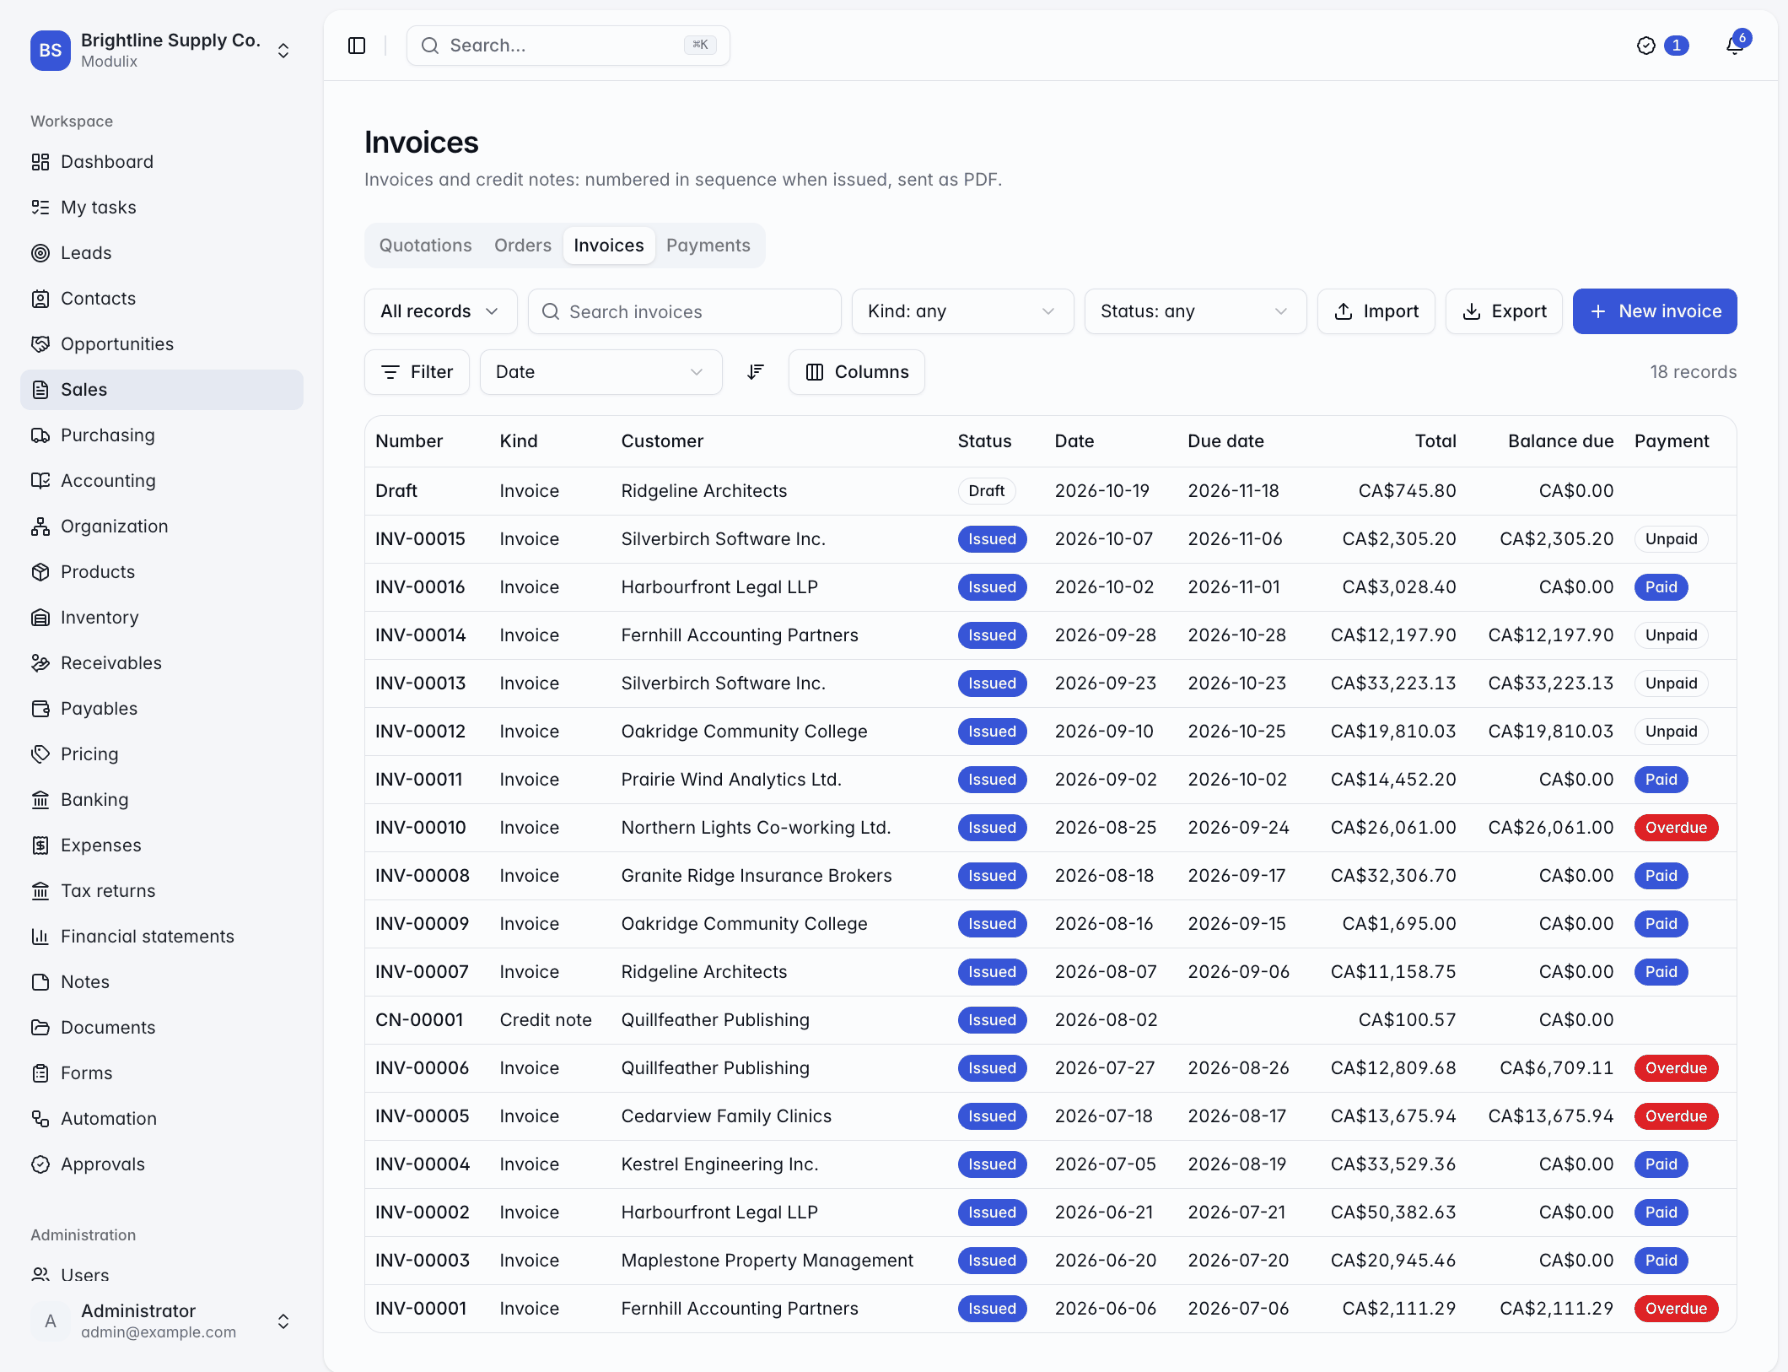Open the notifications bell

coord(1735,46)
